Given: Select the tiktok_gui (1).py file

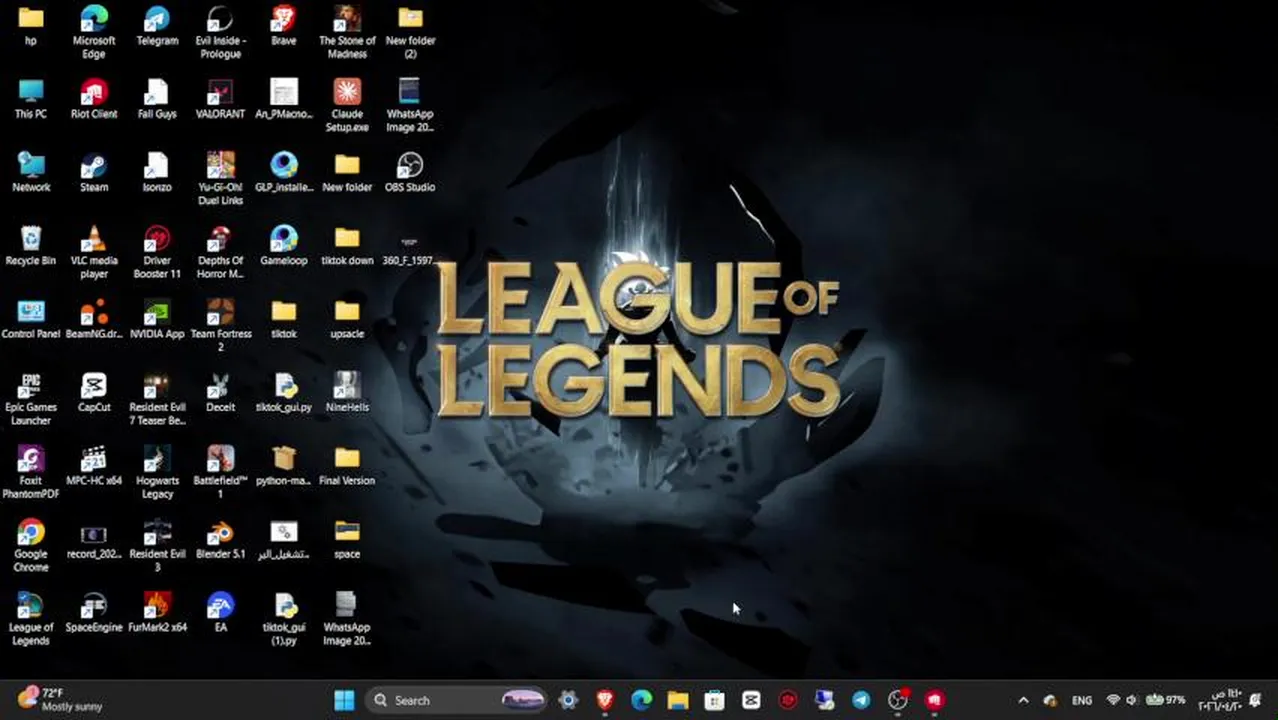Looking at the screenshot, I should click(x=284, y=618).
